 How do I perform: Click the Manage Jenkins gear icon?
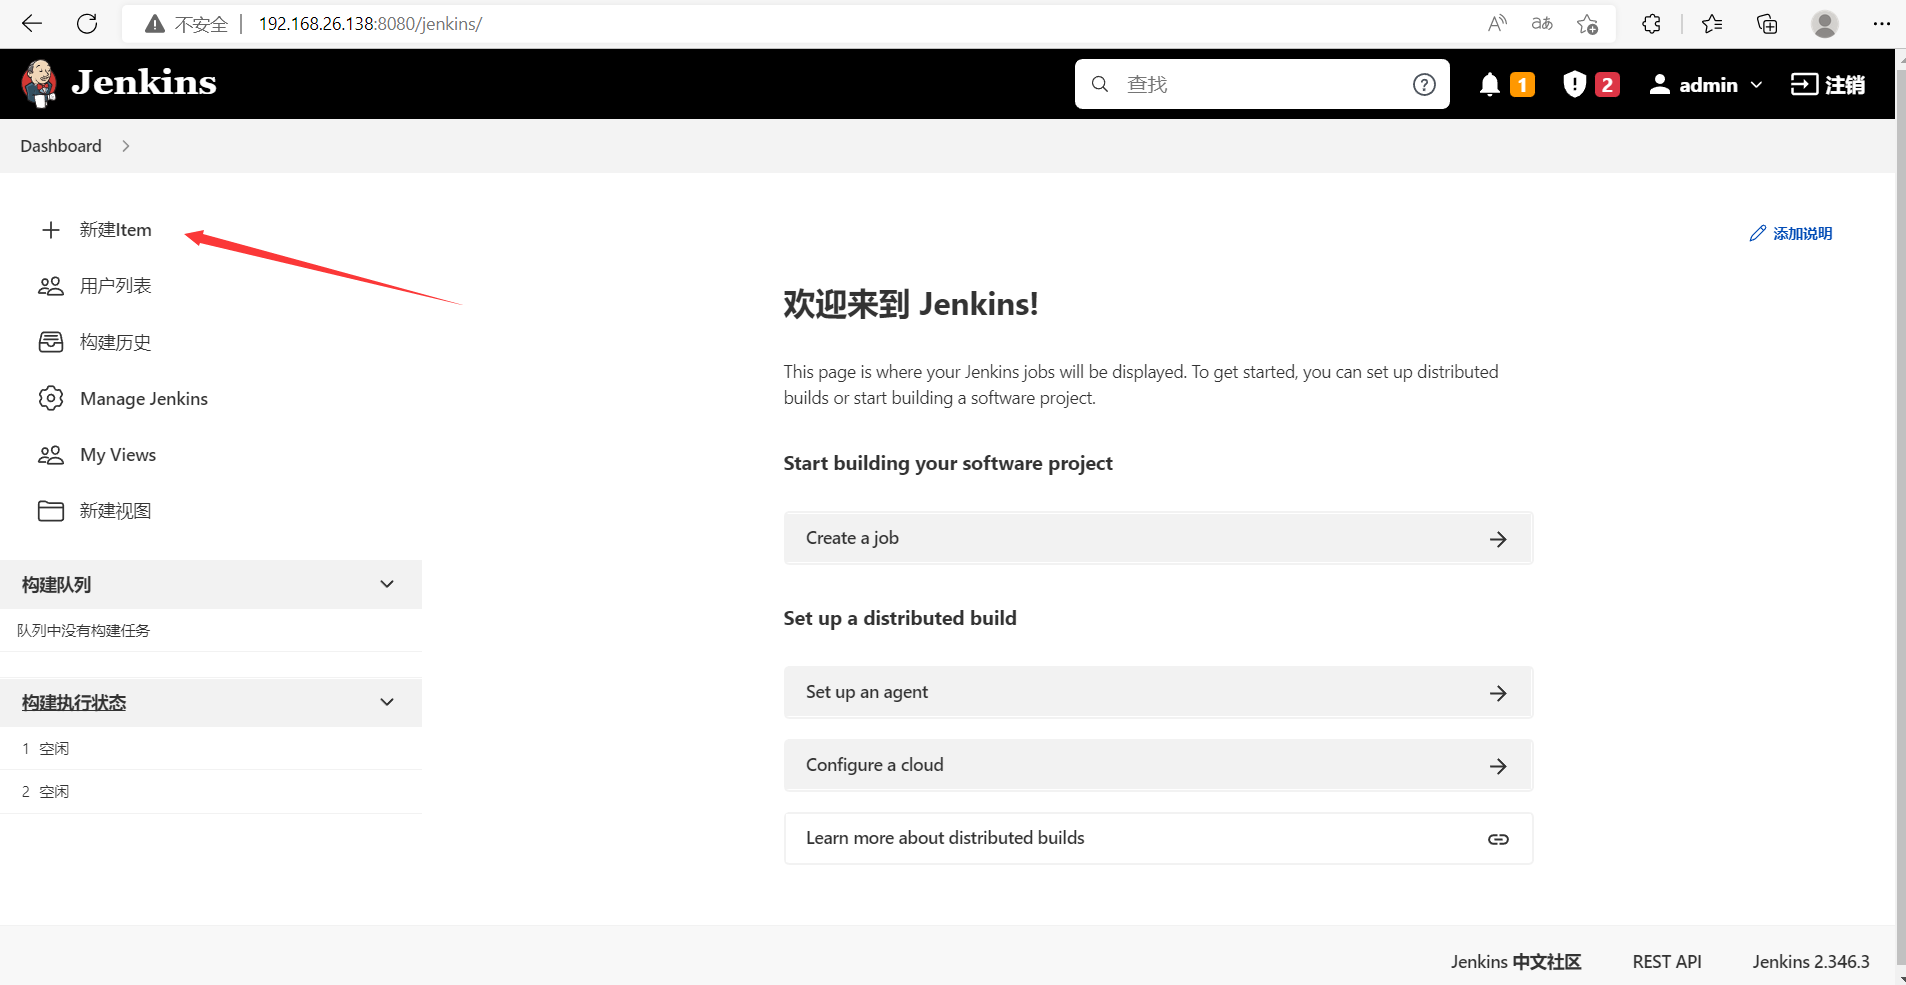[x=51, y=398]
